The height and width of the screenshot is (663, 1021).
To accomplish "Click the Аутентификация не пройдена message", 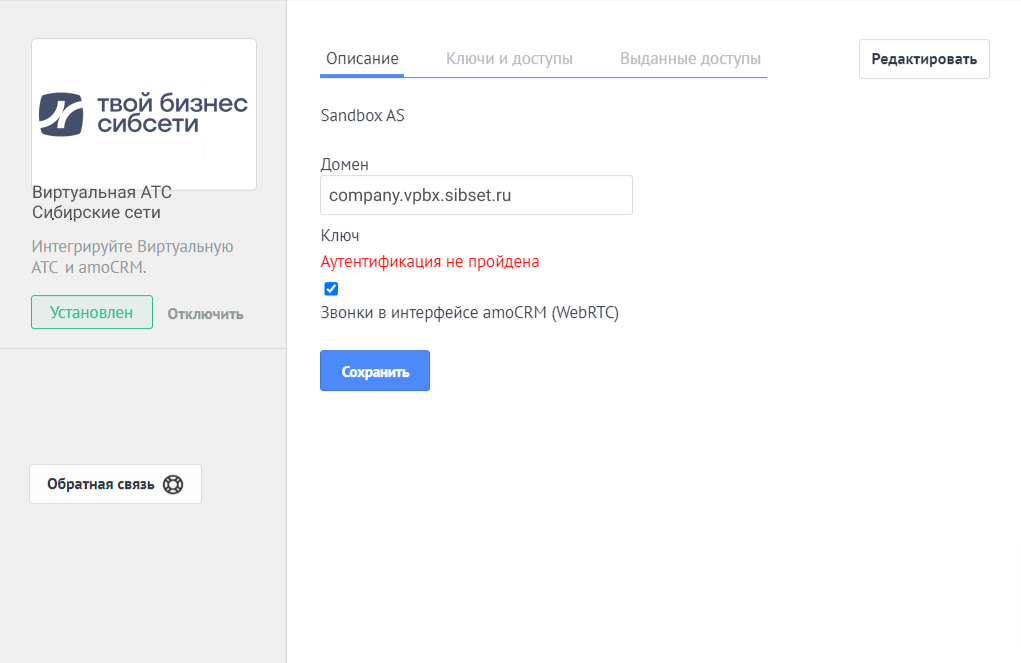I will point(430,262).
